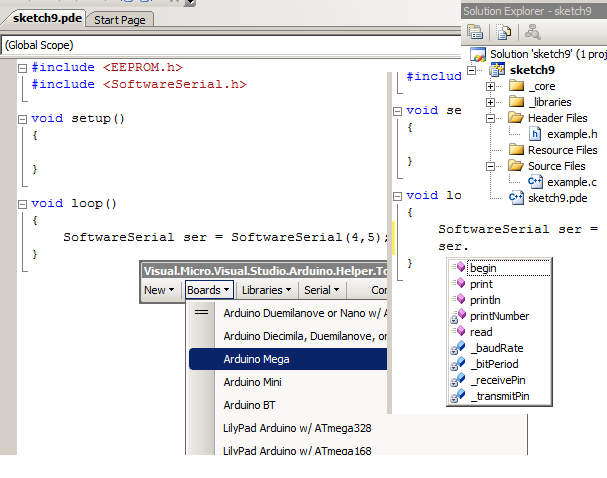Click the read method icon

tap(459, 331)
